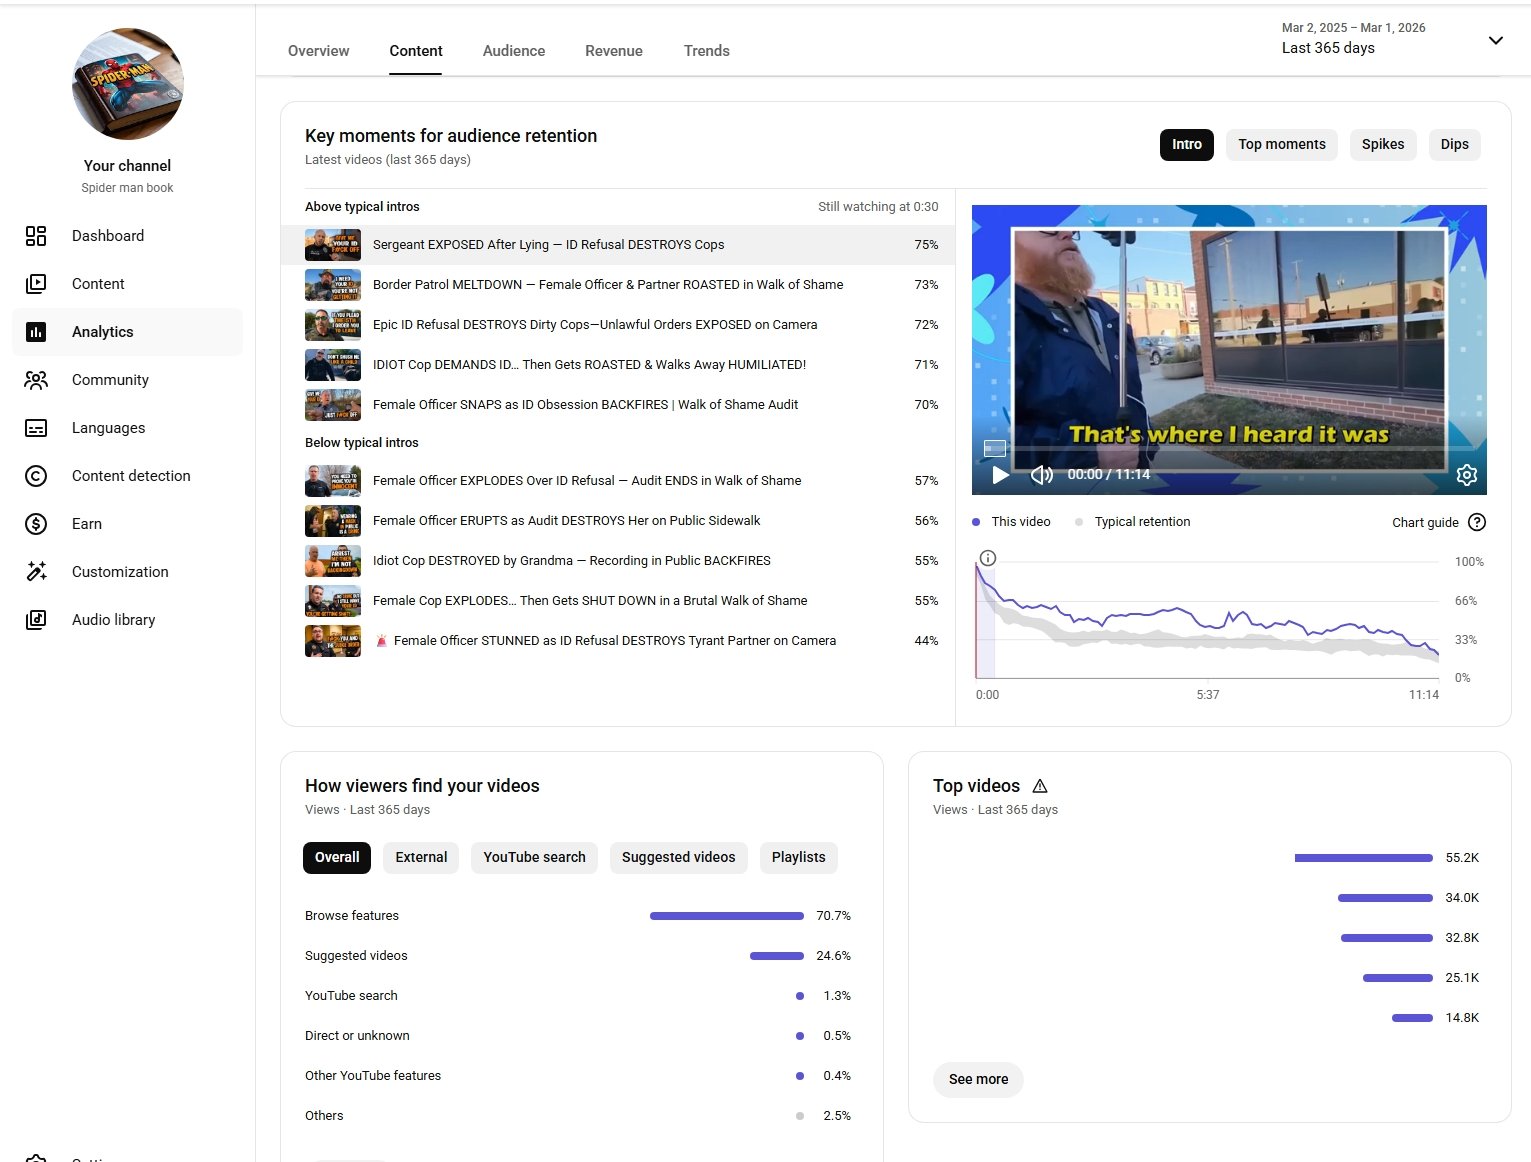
Task: Switch retention view to Dips
Action: 1454,145
